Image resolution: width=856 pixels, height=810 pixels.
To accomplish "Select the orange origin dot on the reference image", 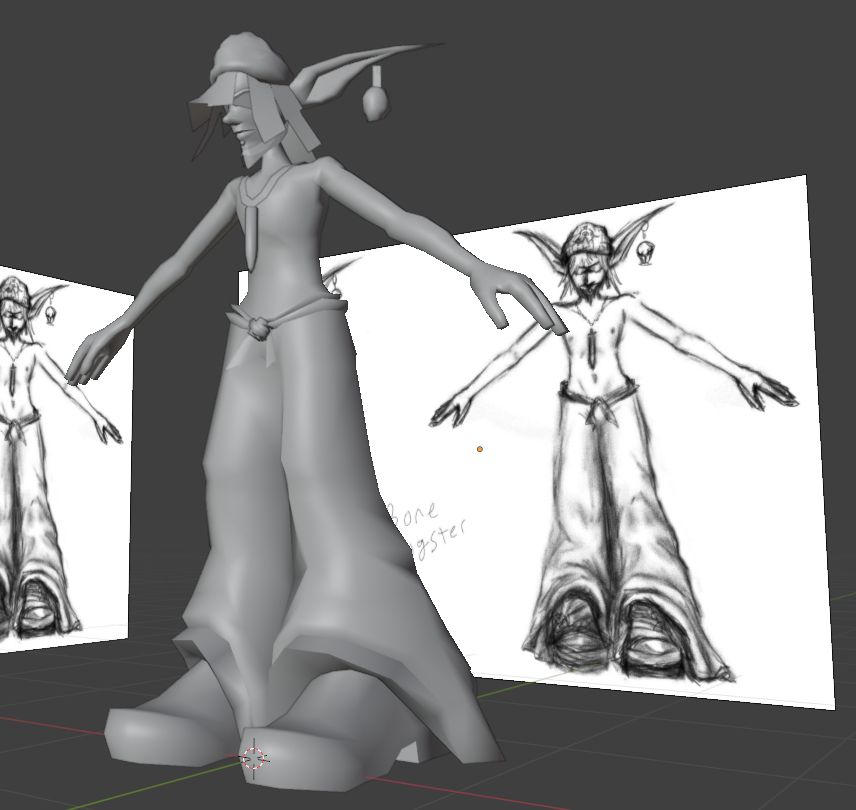I will click(479, 449).
